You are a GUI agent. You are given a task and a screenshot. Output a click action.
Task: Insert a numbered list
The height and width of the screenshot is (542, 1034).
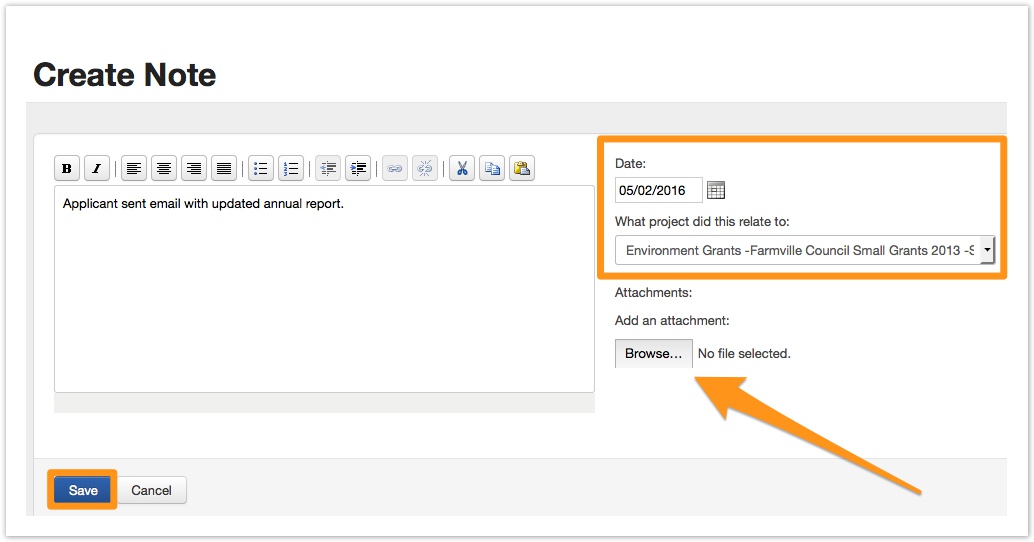pyautogui.click(x=291, y=169)
